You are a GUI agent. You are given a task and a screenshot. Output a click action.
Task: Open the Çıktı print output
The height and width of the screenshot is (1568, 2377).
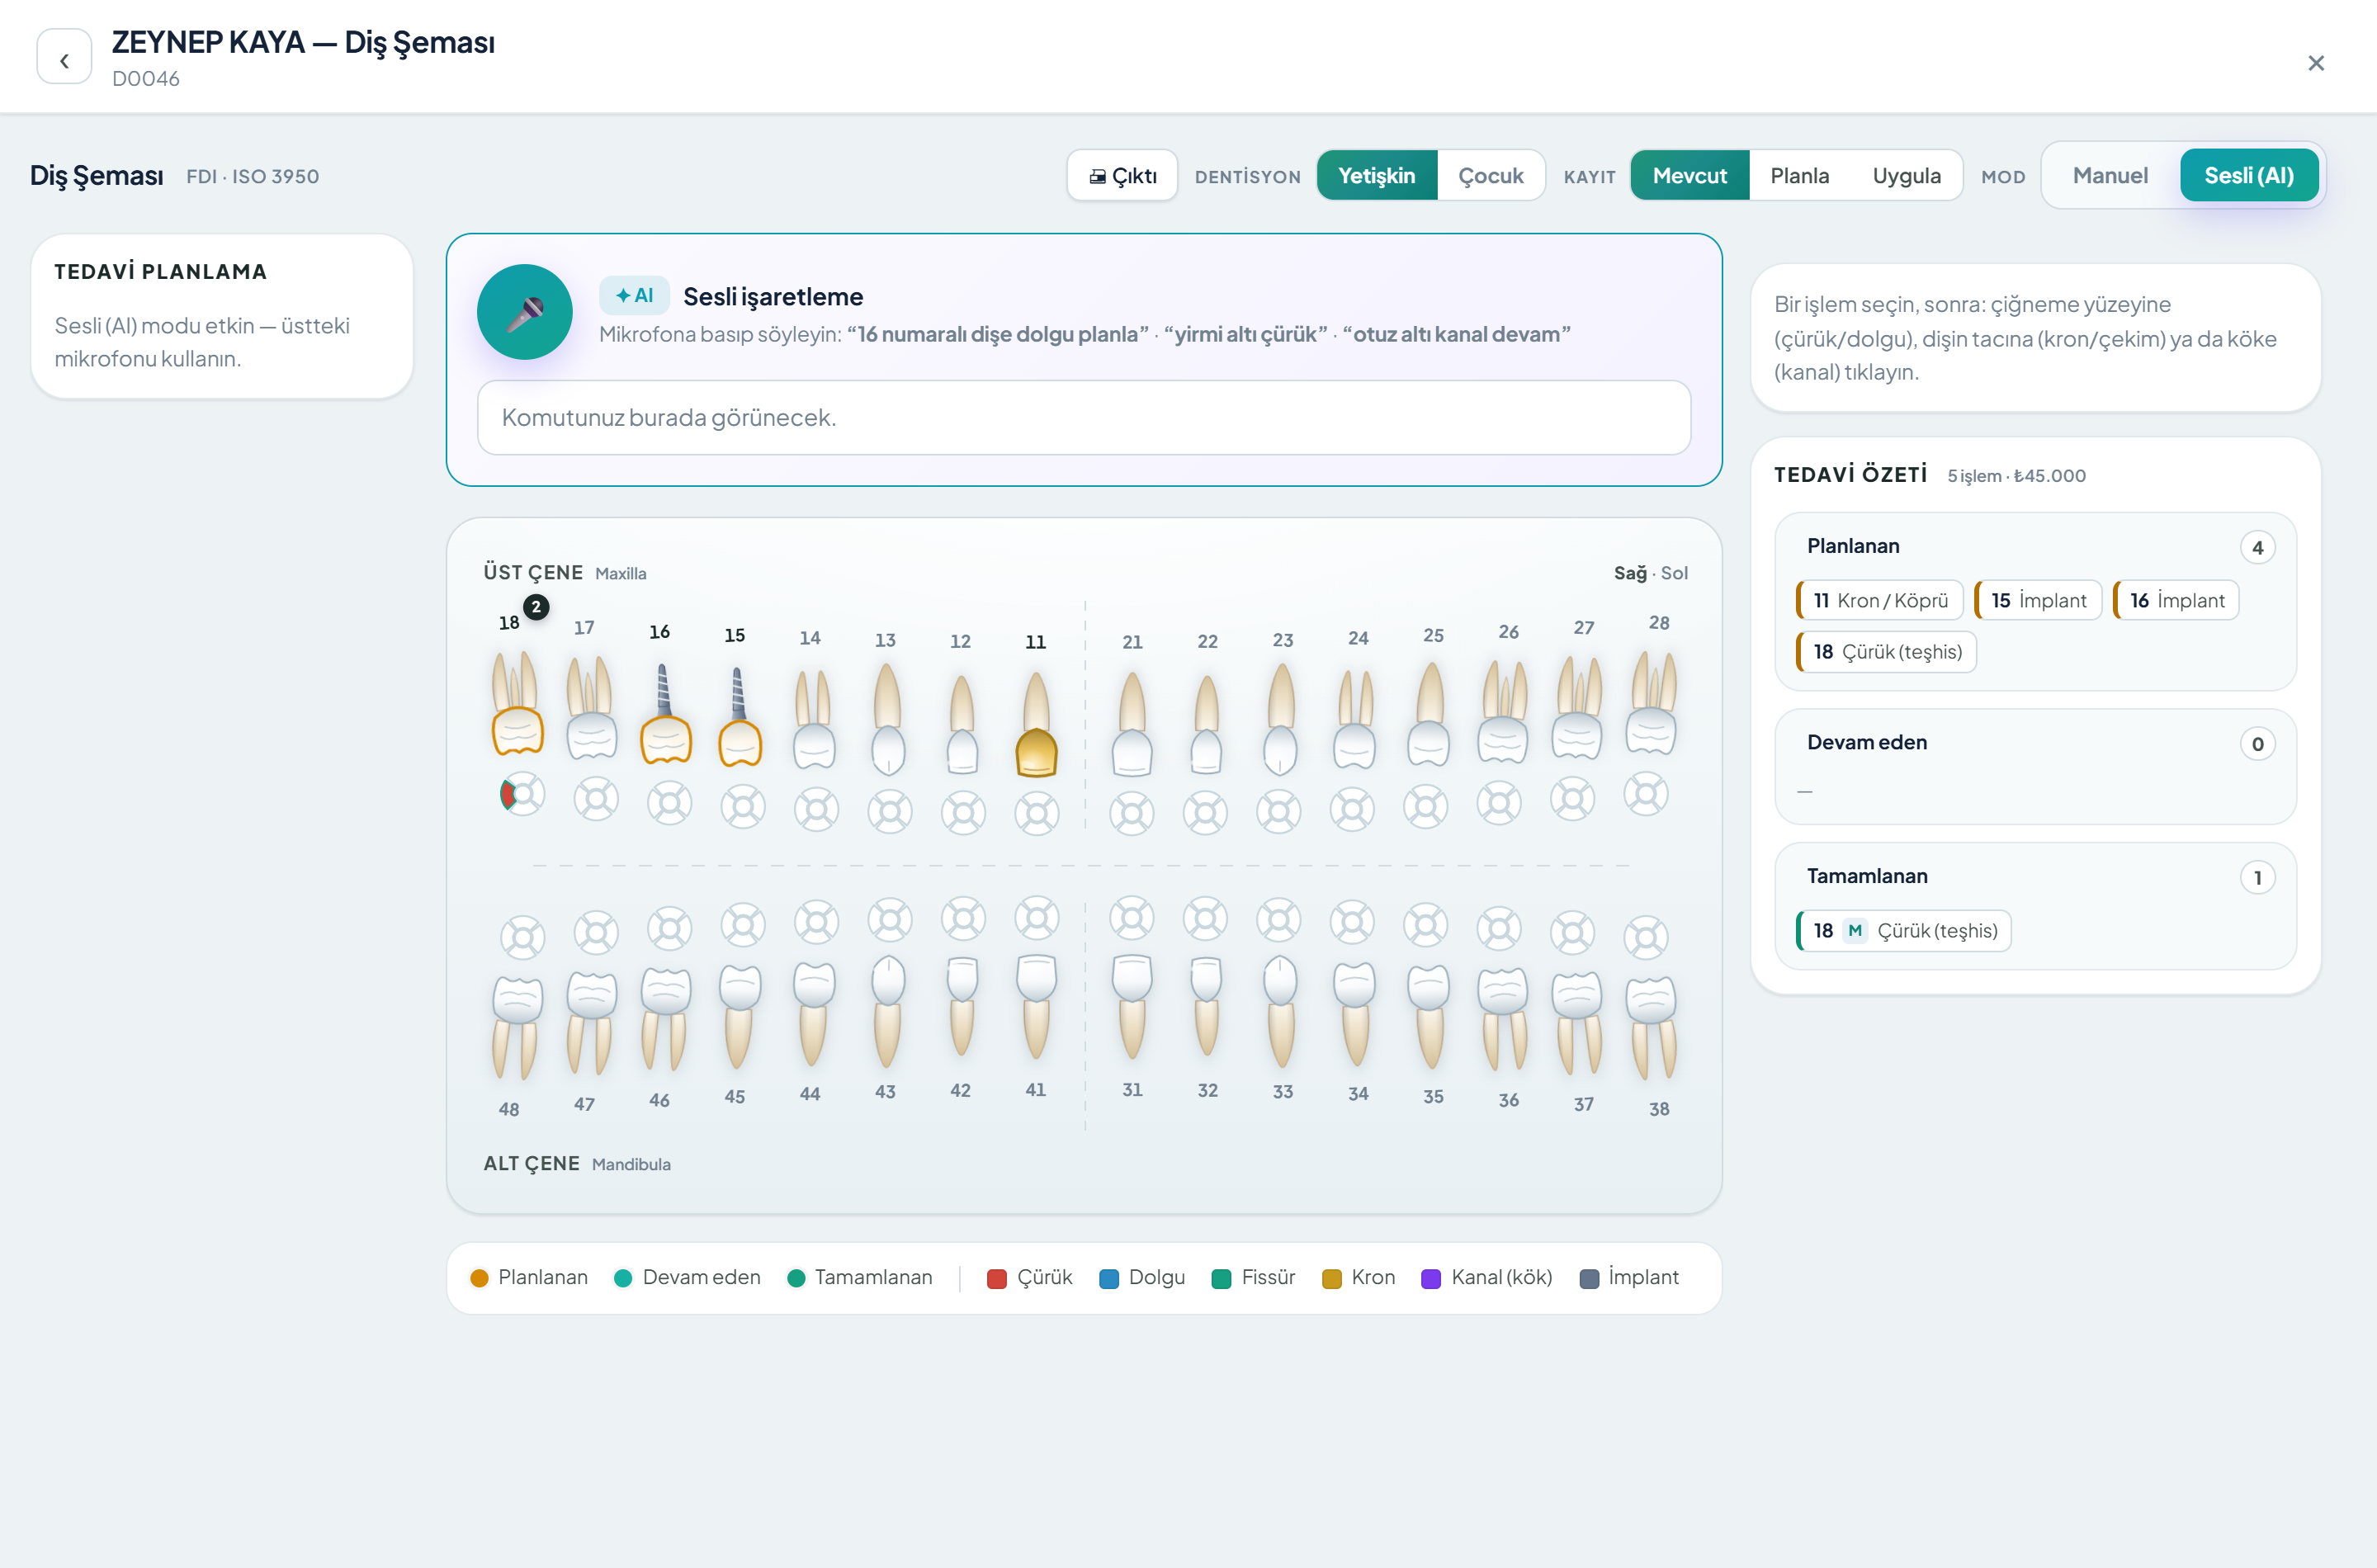[1122, 176]
